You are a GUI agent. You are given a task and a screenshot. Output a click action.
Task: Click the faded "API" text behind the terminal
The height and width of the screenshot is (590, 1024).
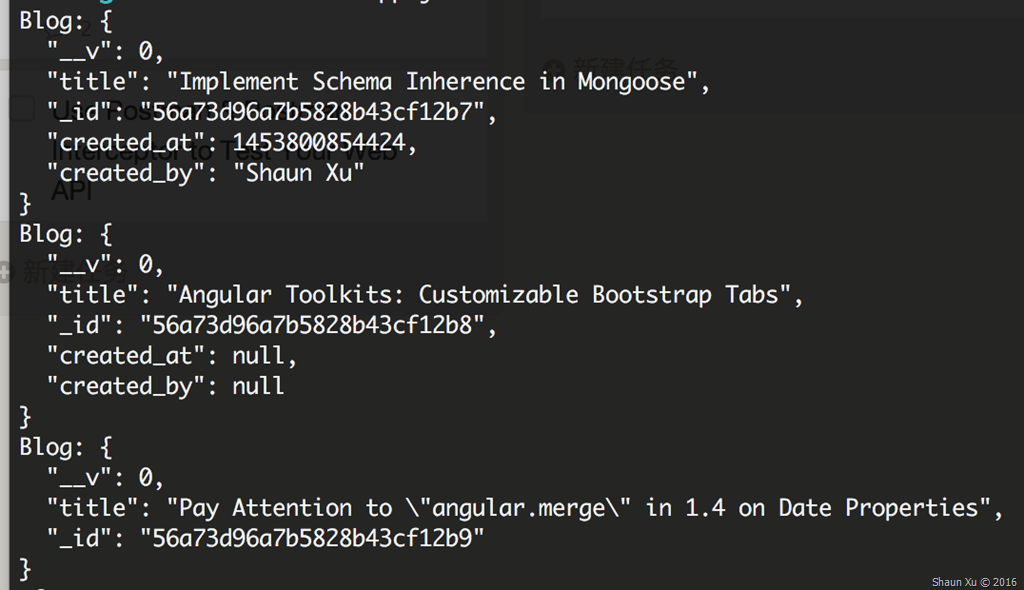(x=72, y=190)
